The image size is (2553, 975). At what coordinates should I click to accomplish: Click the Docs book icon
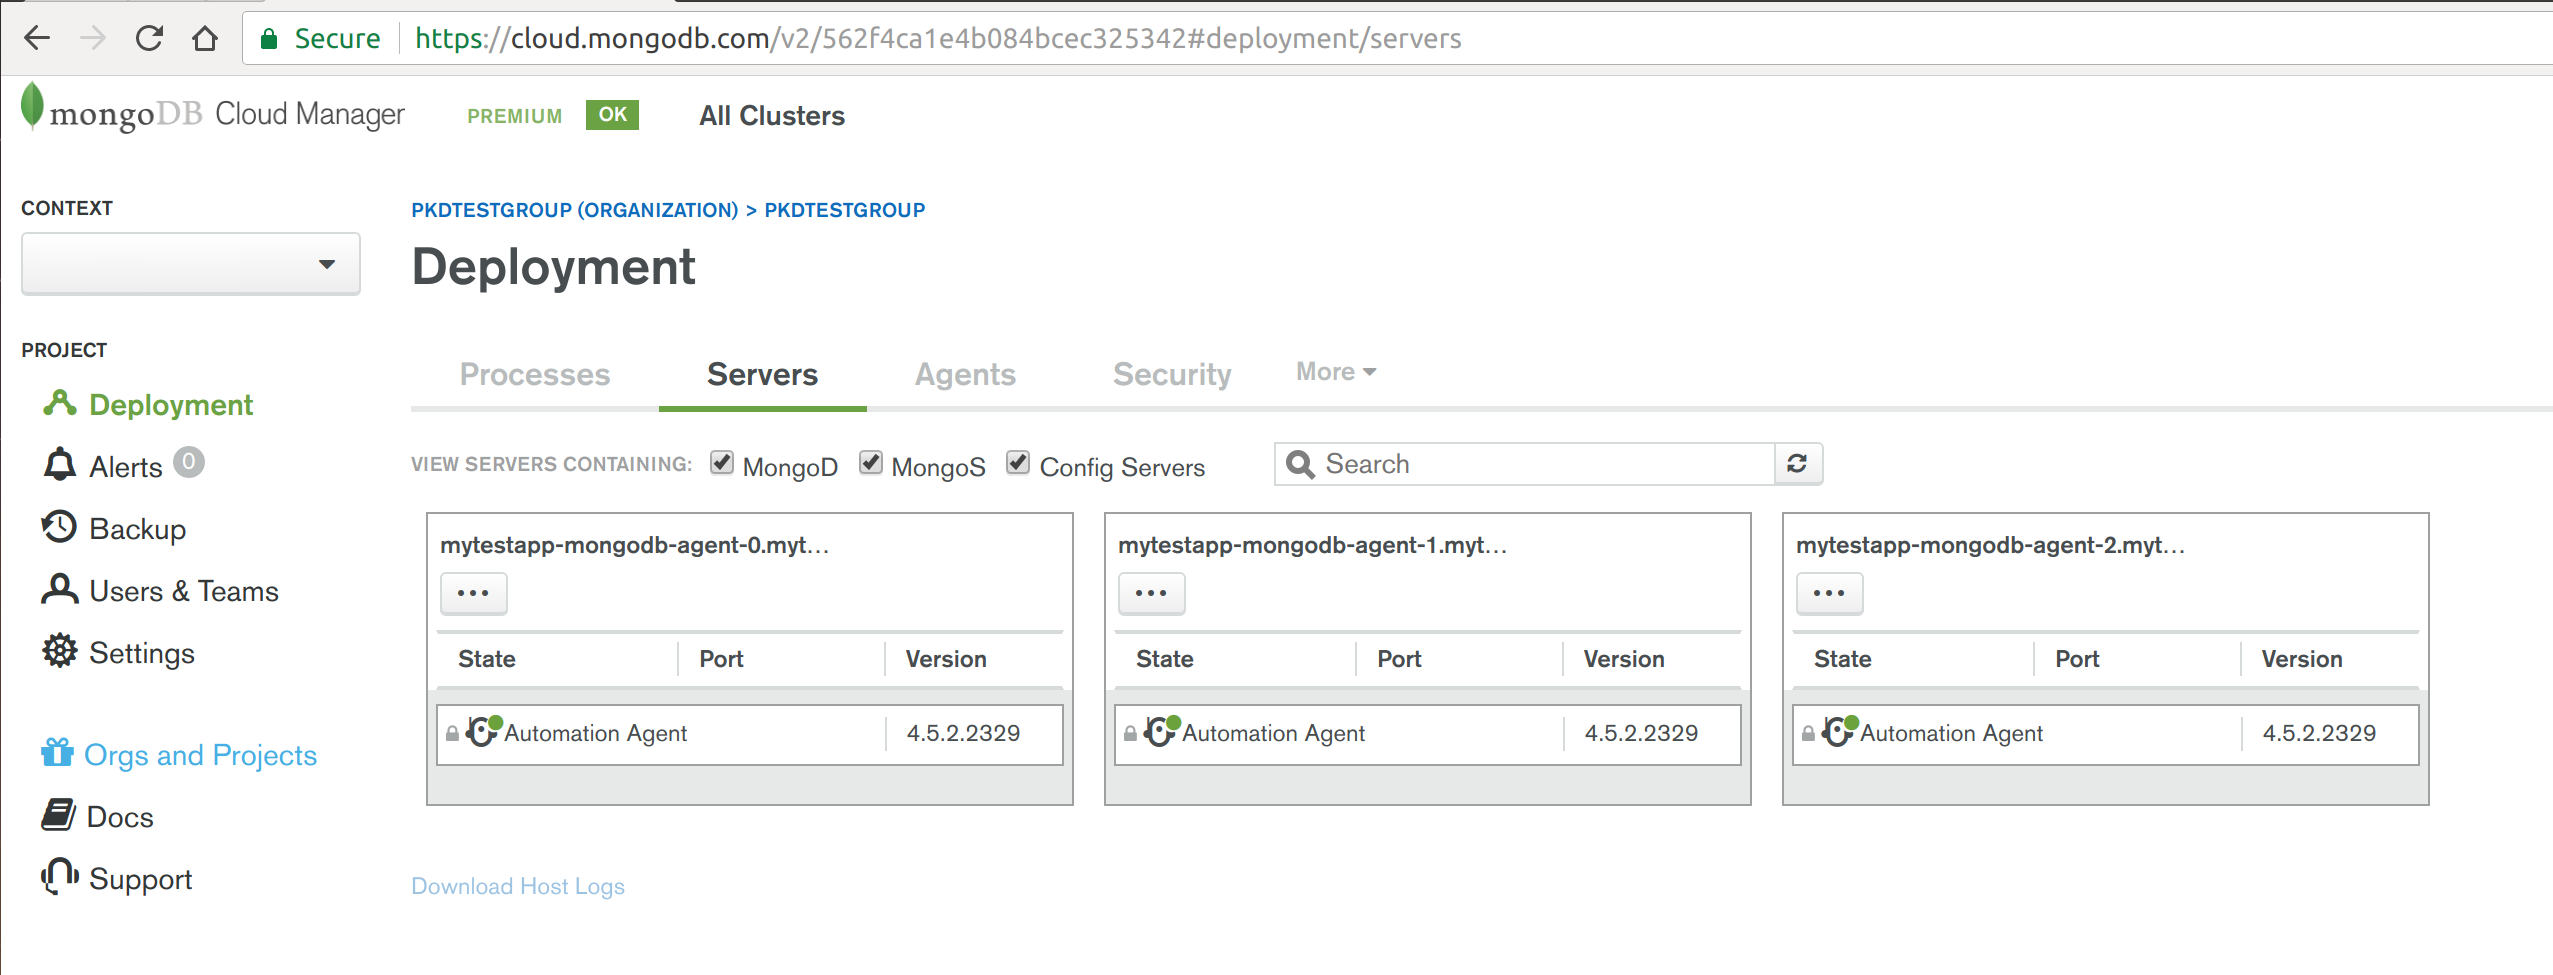tap(58, 815)
